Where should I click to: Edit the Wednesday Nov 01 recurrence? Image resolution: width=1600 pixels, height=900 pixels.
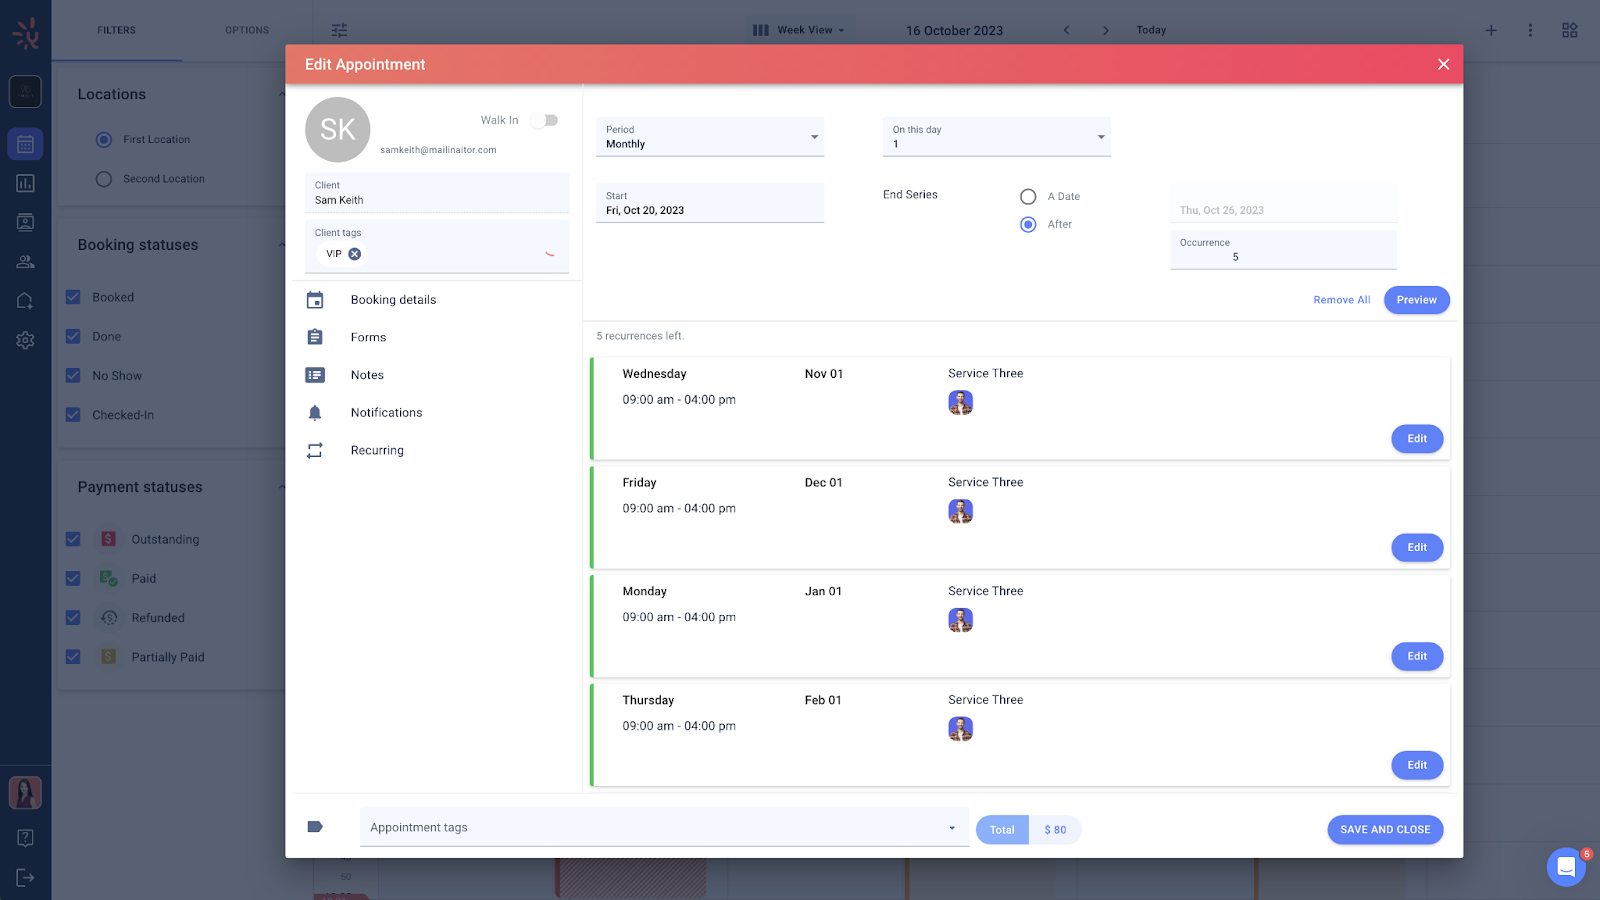tap(1416, 439)
